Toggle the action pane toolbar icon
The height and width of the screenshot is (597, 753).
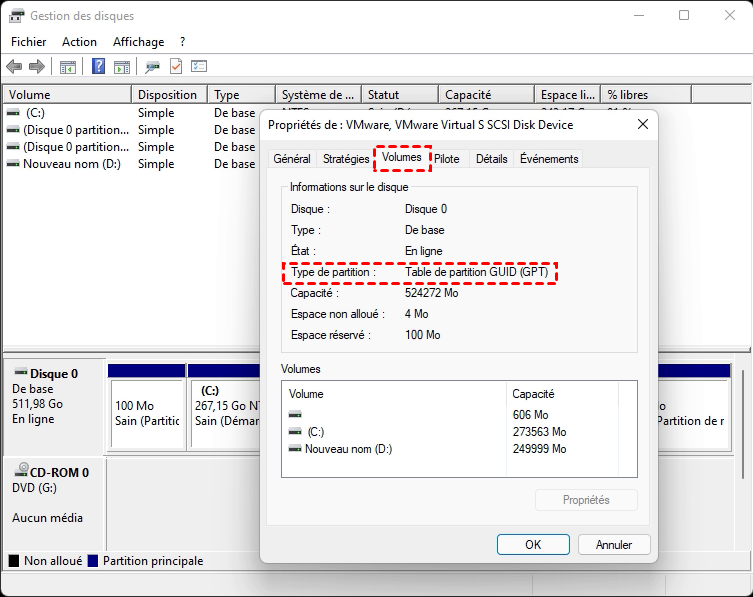(122, 67)
